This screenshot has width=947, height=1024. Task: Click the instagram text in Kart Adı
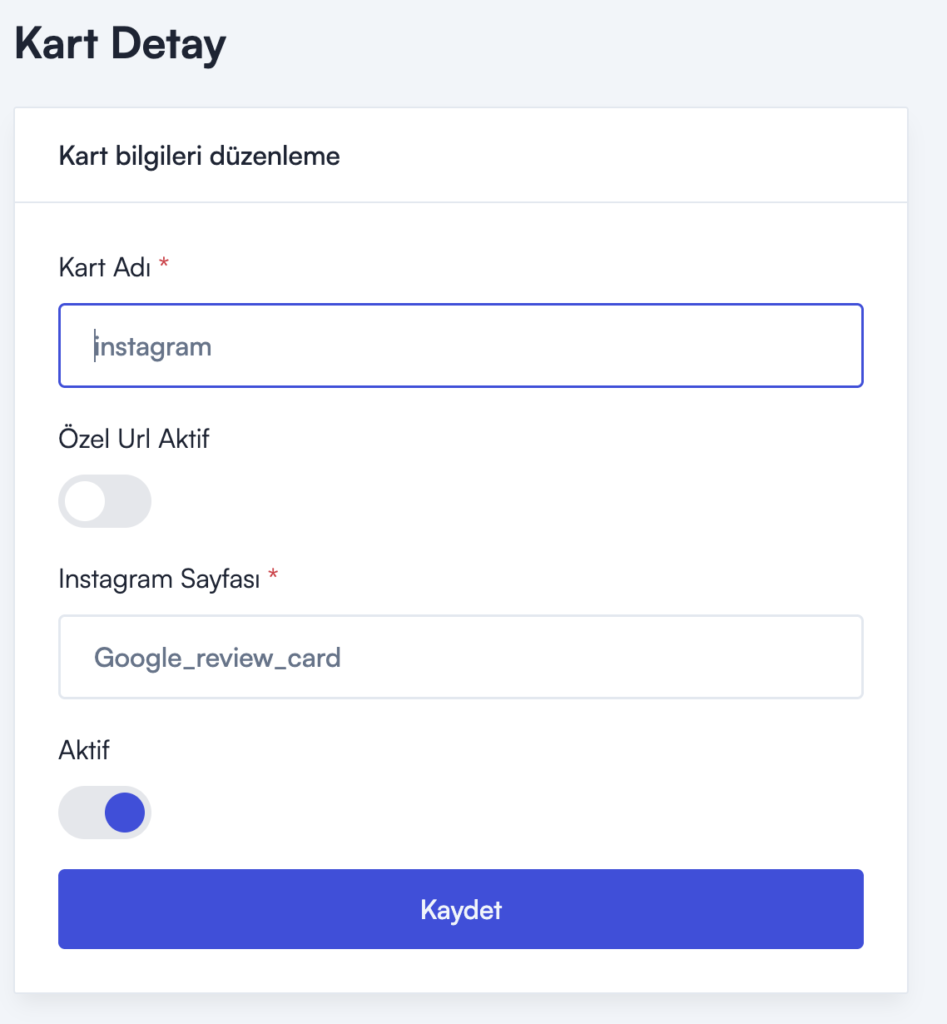pyautogui.click(x=154, y=347)
